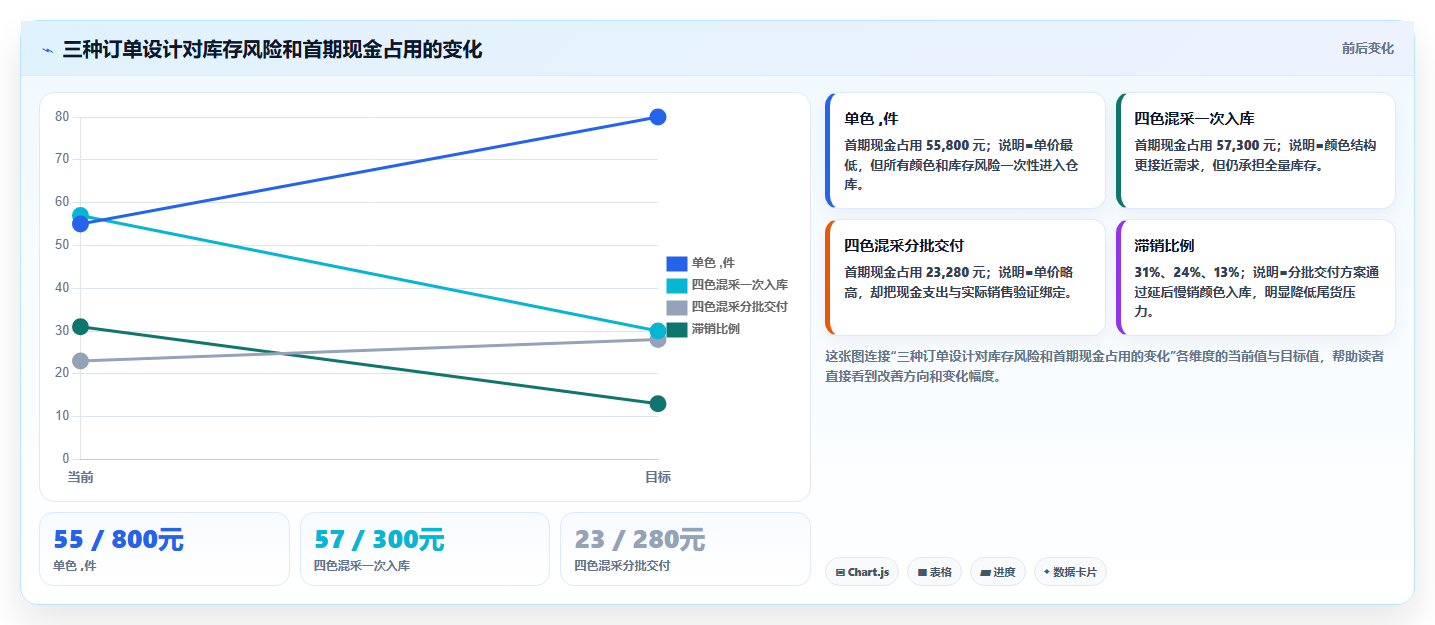
Task: Click the cyan current point at 57
Action: pyautogui.click(x=80, y=214)
